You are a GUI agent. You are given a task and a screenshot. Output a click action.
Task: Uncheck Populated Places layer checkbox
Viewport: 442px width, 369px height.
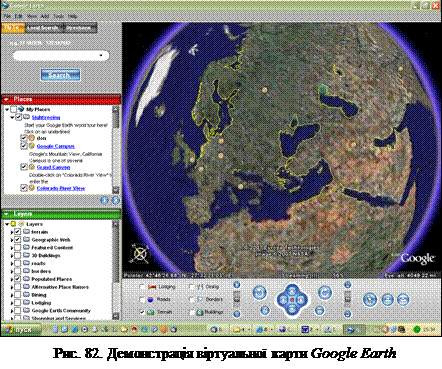18,279
